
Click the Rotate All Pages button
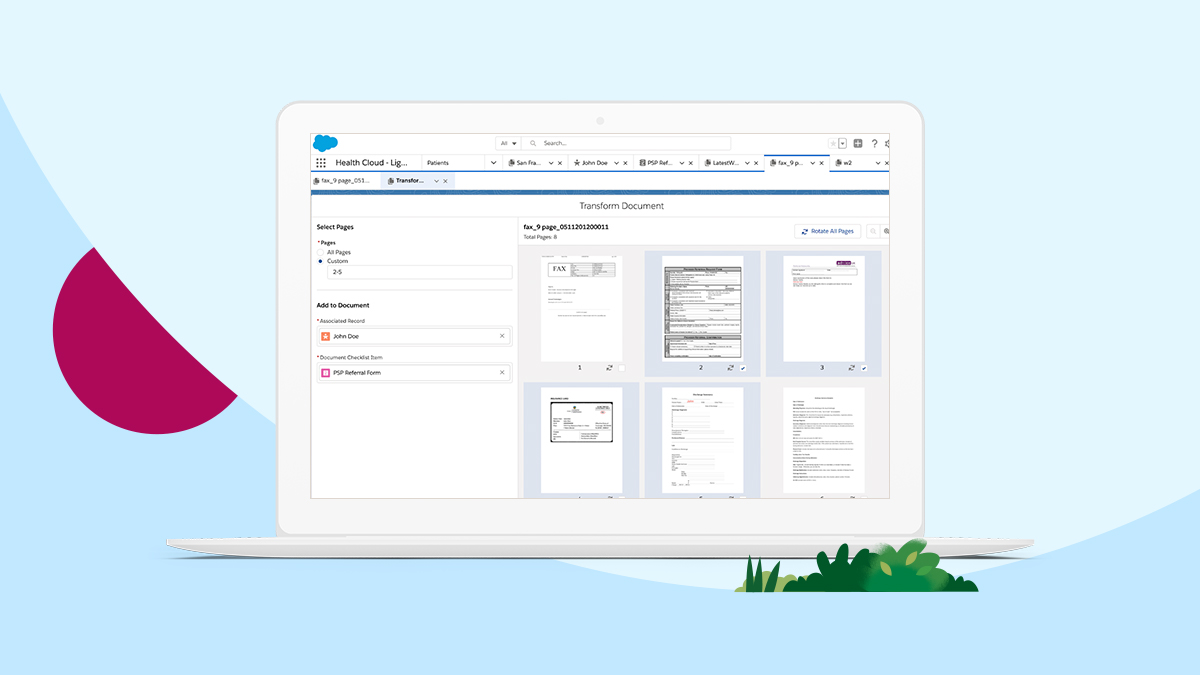point(827,231)
